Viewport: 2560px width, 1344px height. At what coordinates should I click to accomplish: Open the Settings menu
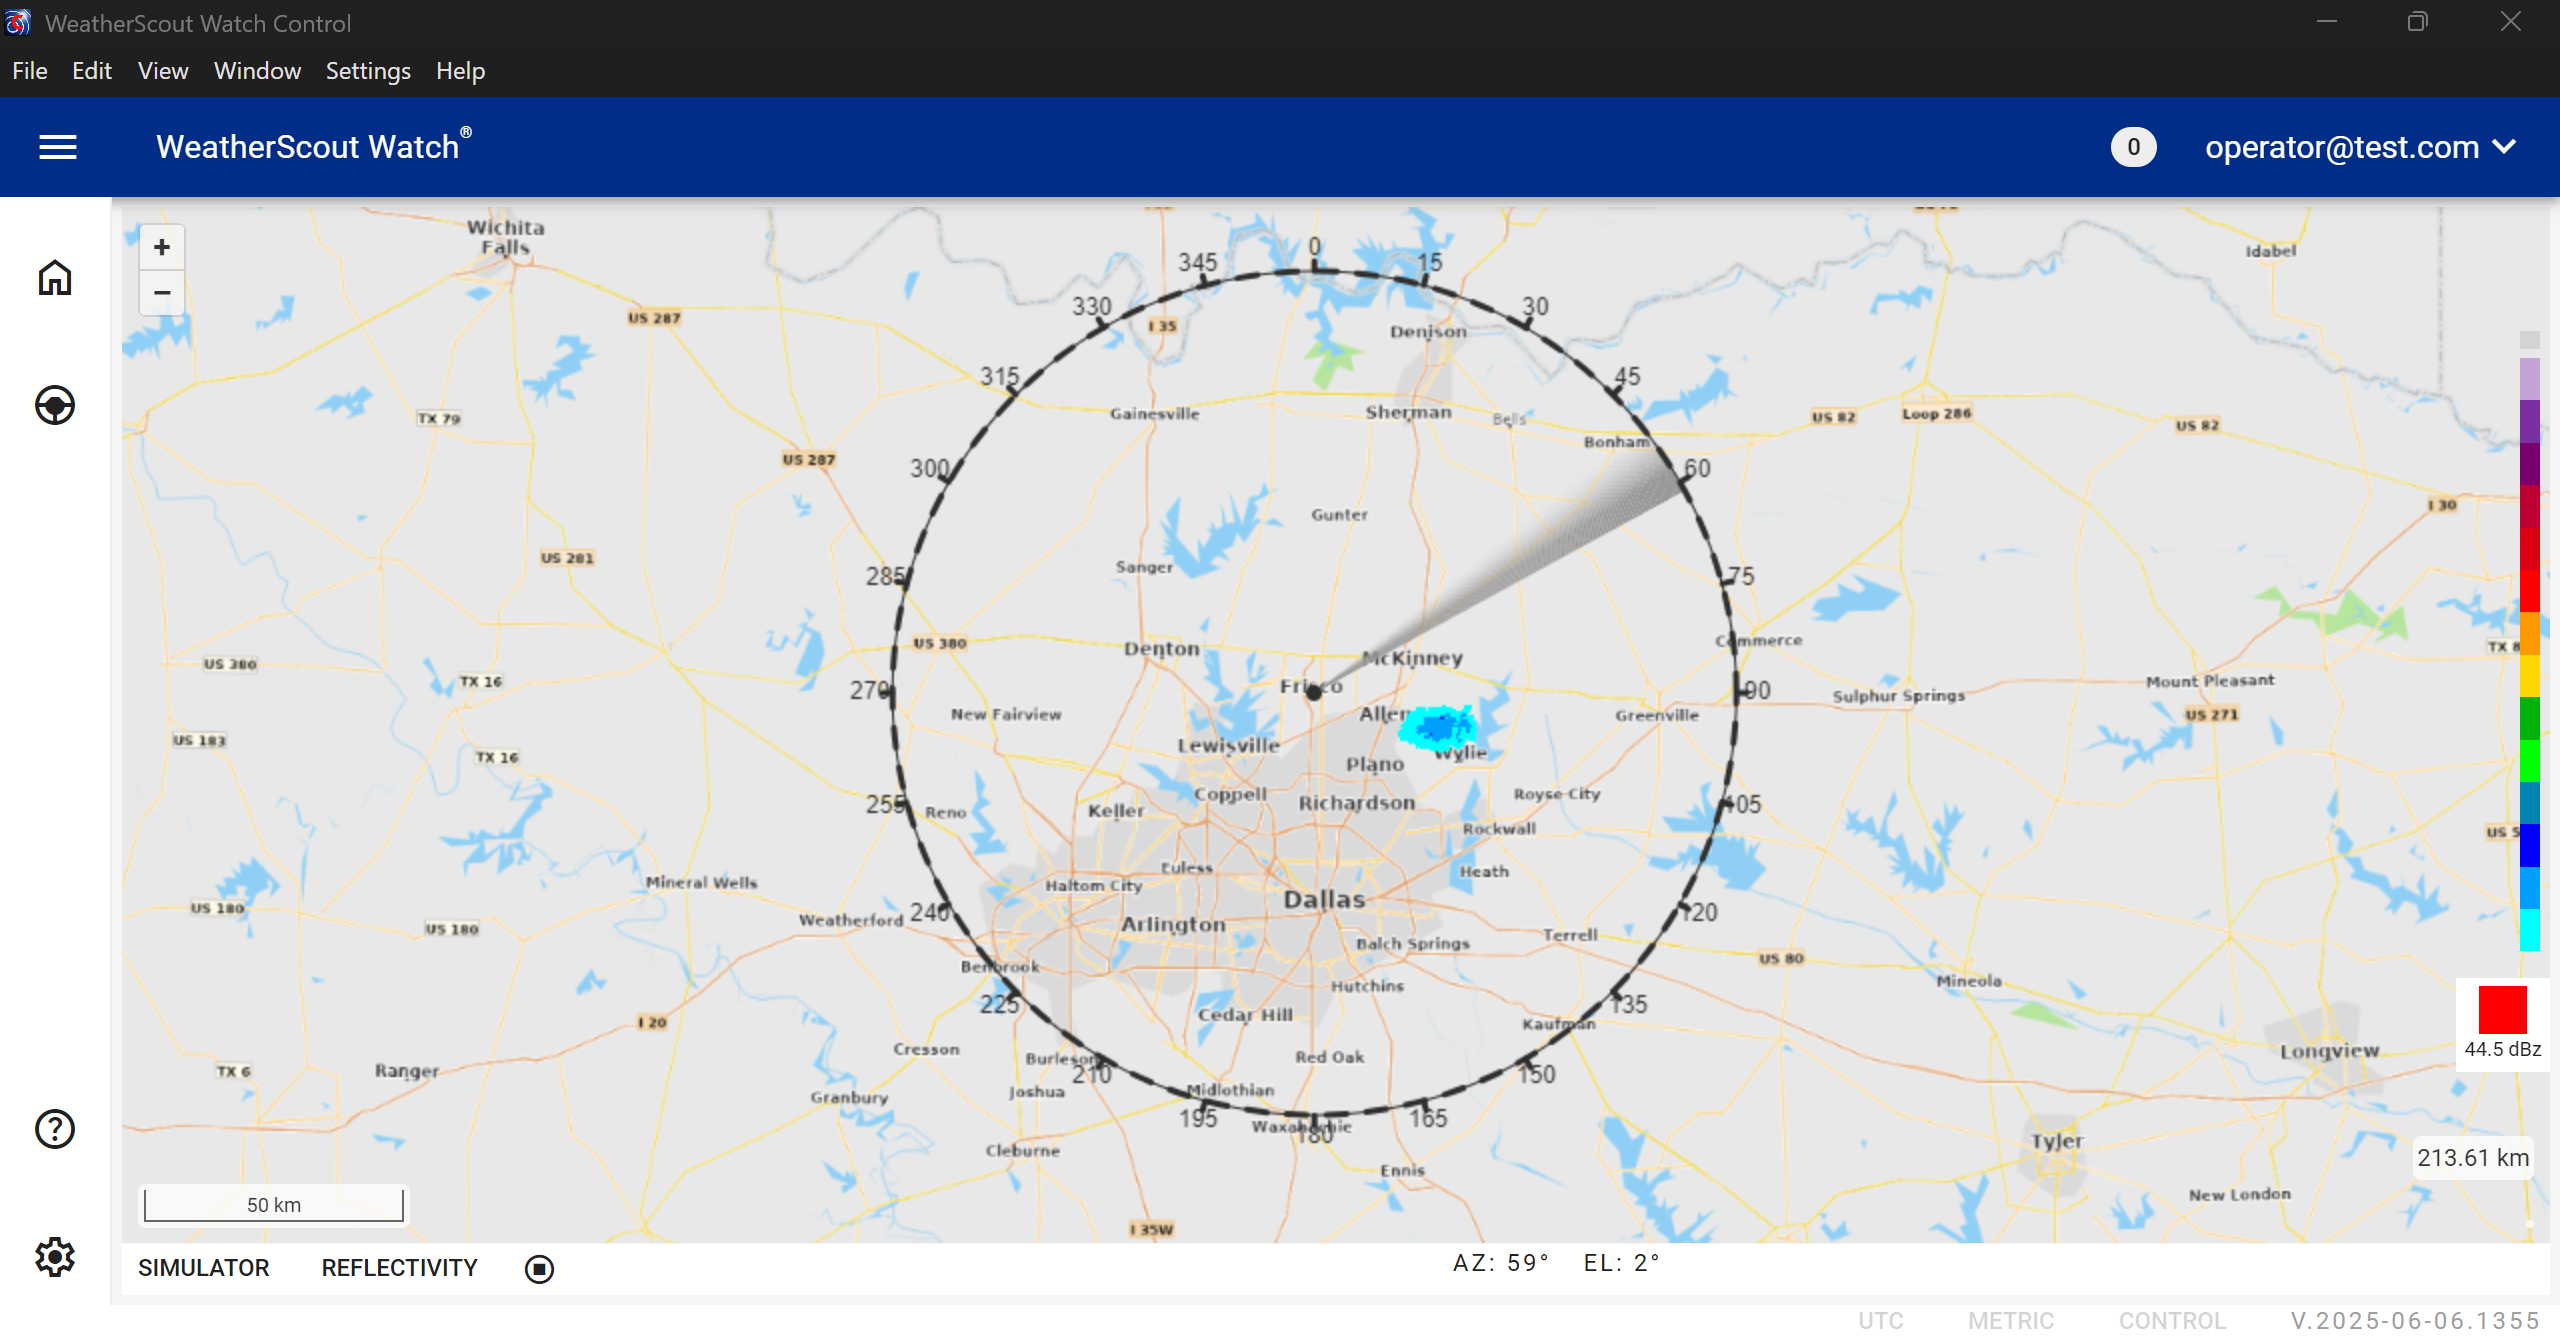pos(368,71)
